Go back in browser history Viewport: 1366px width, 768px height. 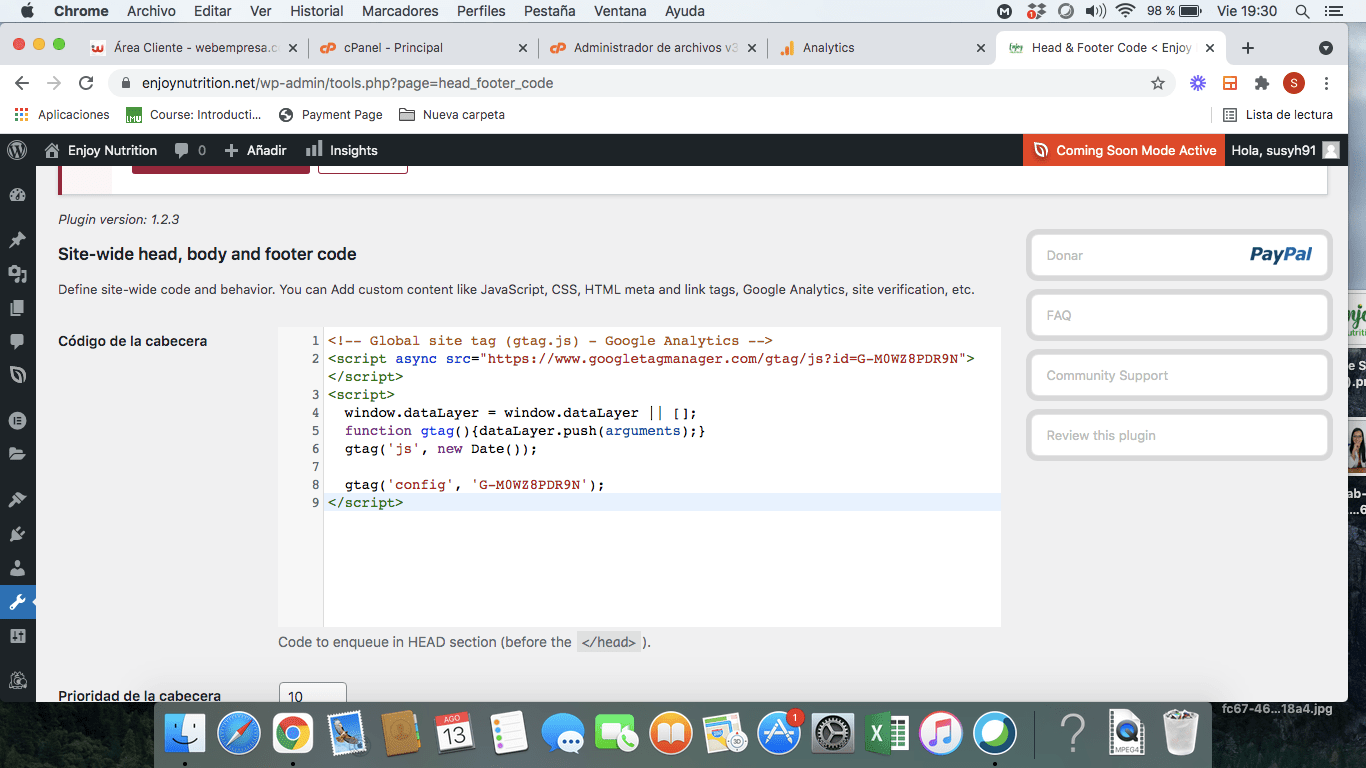pos(22,83)
